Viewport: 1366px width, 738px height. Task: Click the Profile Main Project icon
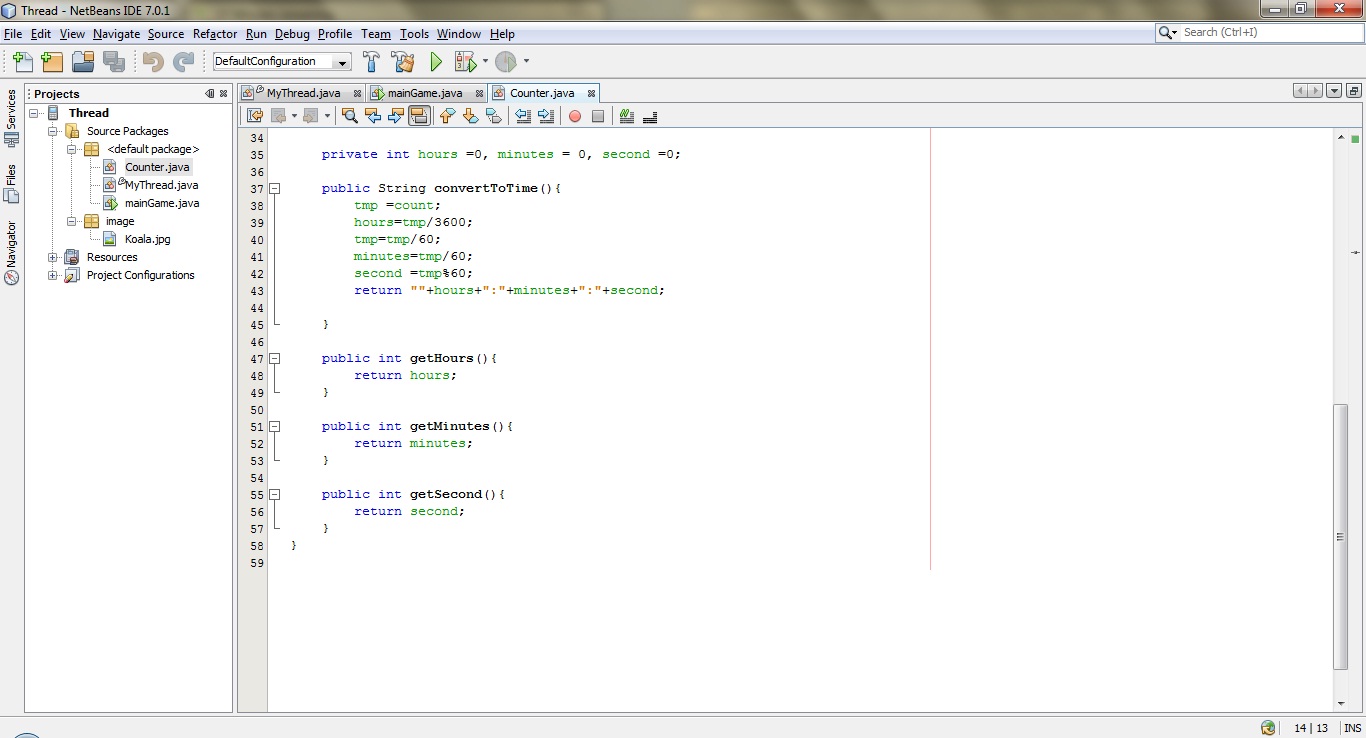(x=506, y=62)
